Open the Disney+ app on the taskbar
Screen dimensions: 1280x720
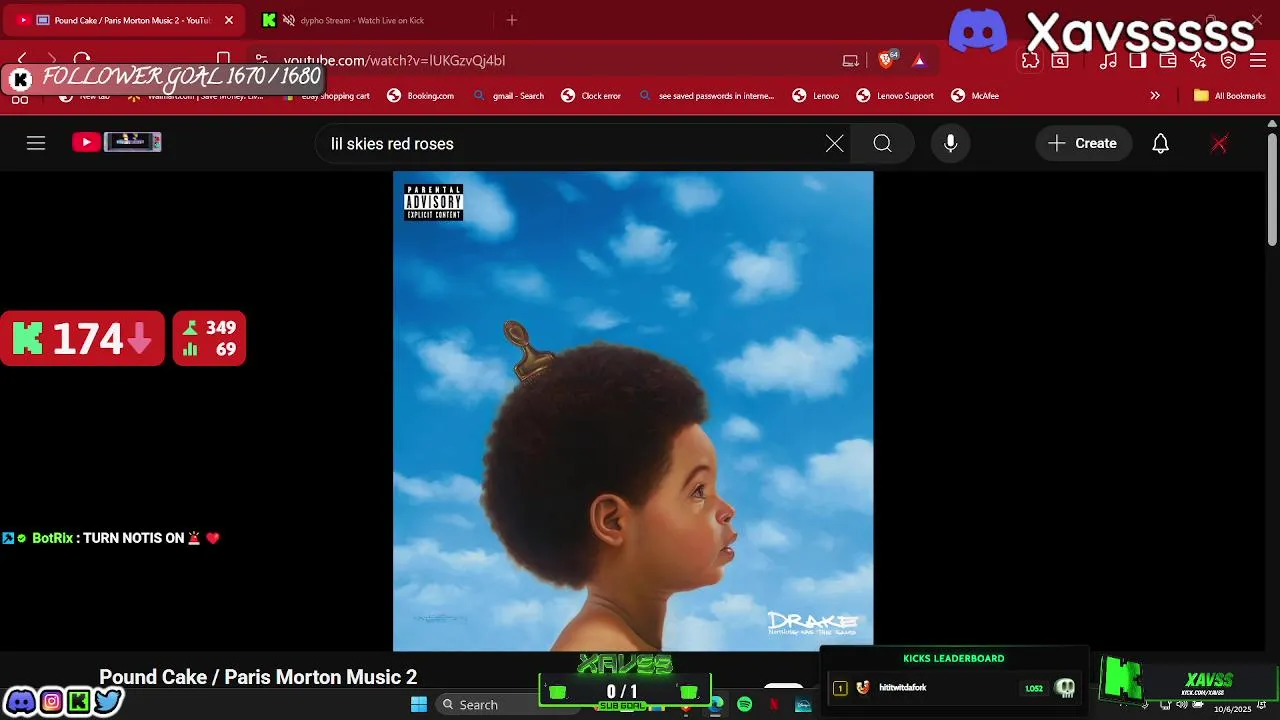pos(803,705)
